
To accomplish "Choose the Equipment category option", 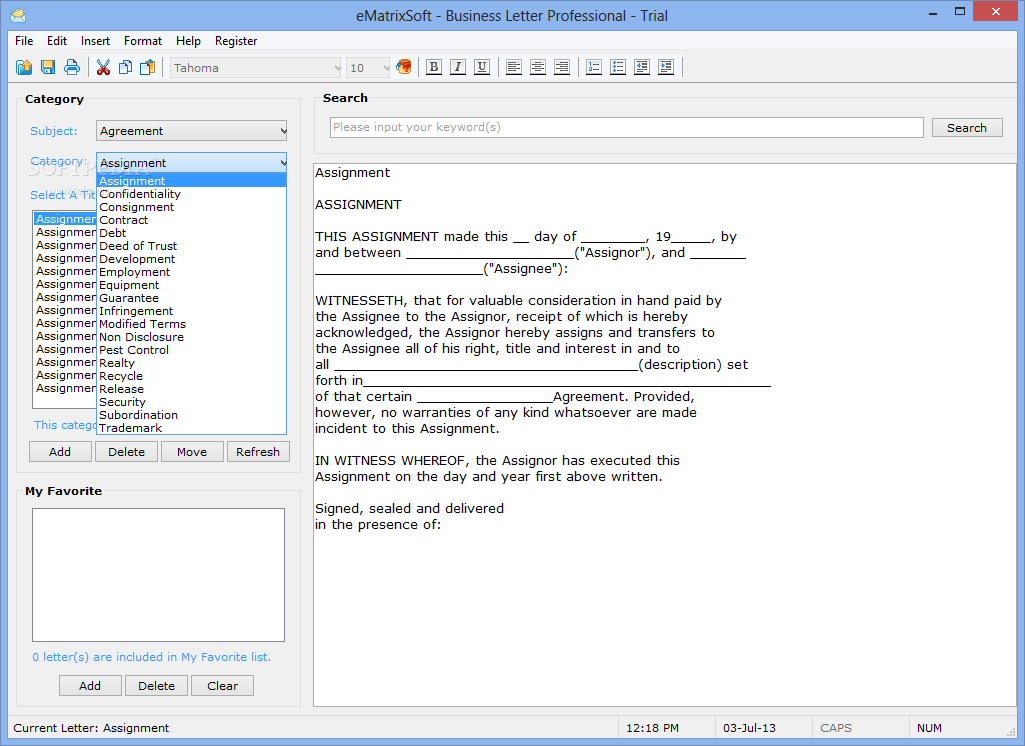I will click(192, 285).
